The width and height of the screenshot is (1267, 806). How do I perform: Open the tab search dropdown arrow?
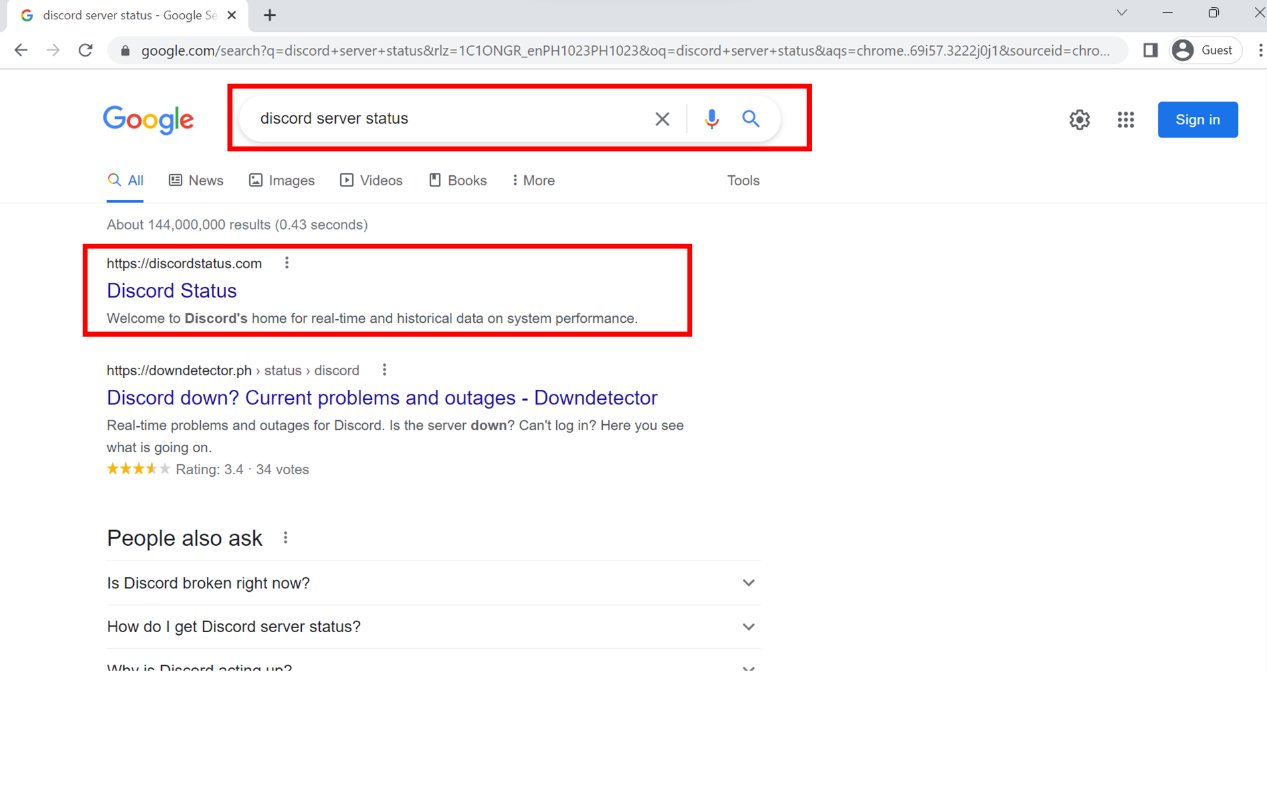[x=1121, y=13]
